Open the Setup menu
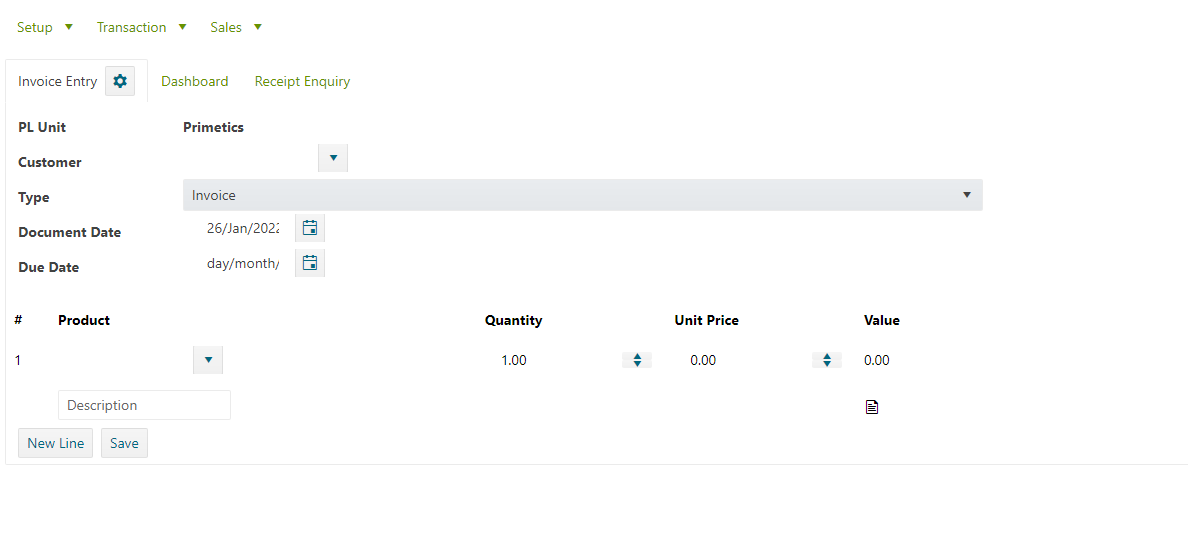 pyautogui.click(x=45, y=27)
